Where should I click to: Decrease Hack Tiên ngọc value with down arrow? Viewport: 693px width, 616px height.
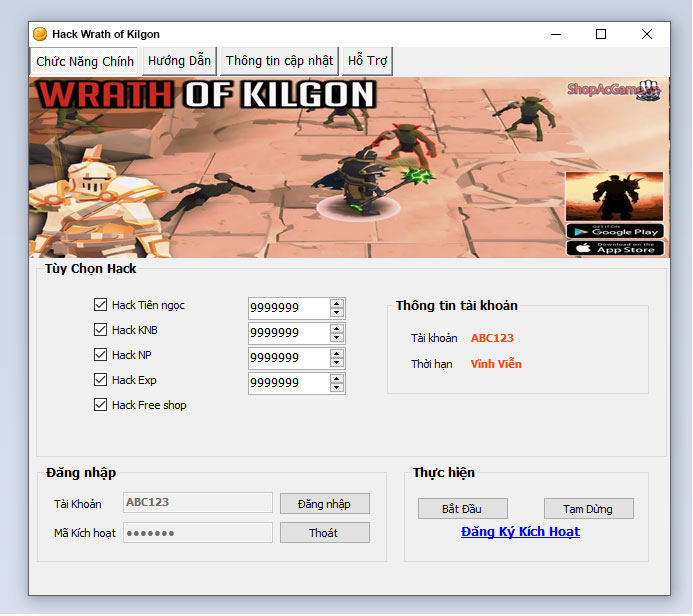tap(337, 312)
